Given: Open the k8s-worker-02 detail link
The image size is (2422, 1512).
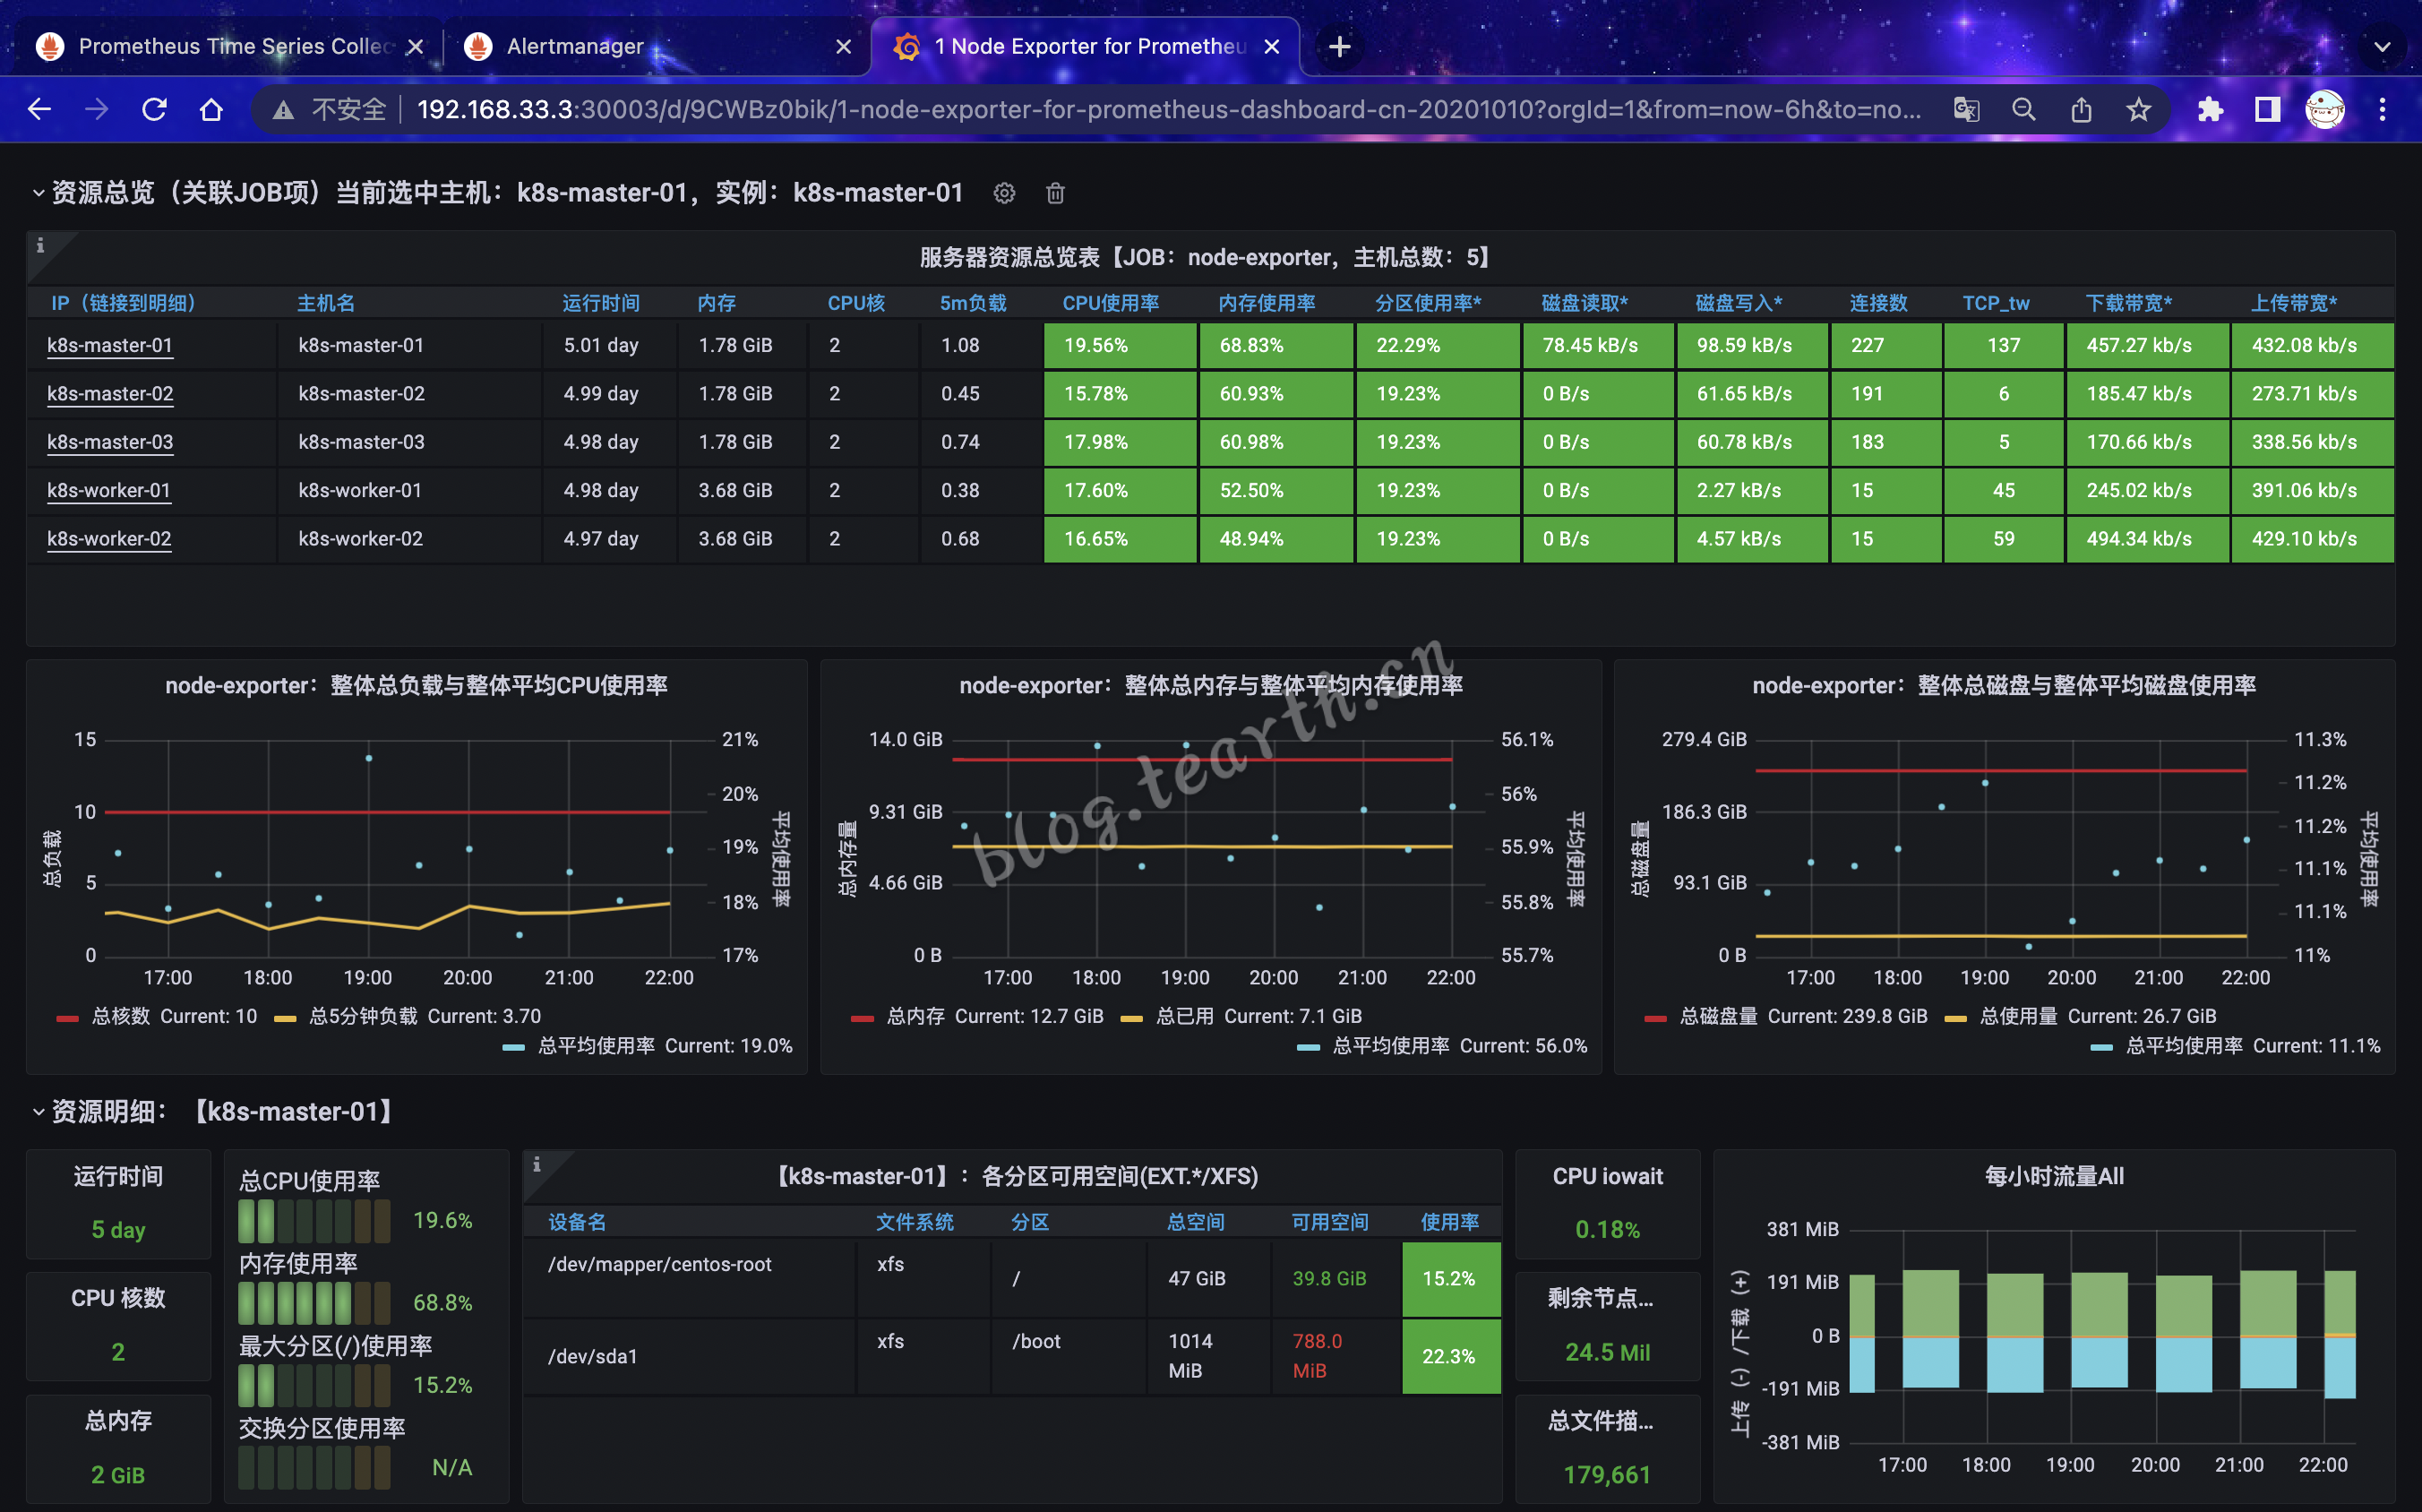Looking at the screenshot, I should 109,538.
